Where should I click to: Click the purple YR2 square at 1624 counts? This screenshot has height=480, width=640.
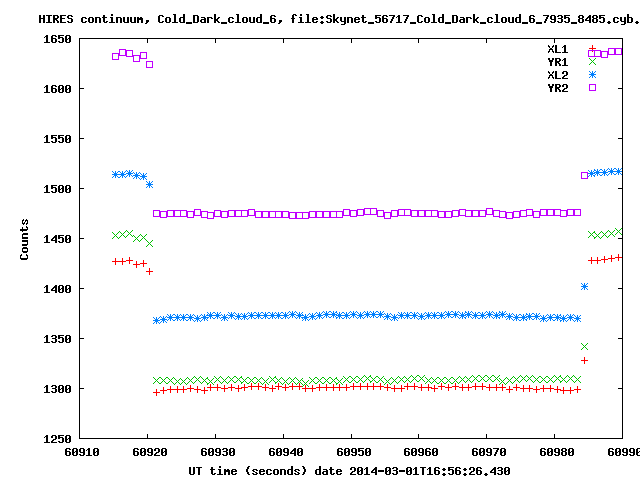pyautogui.click(x=149, y=64)
